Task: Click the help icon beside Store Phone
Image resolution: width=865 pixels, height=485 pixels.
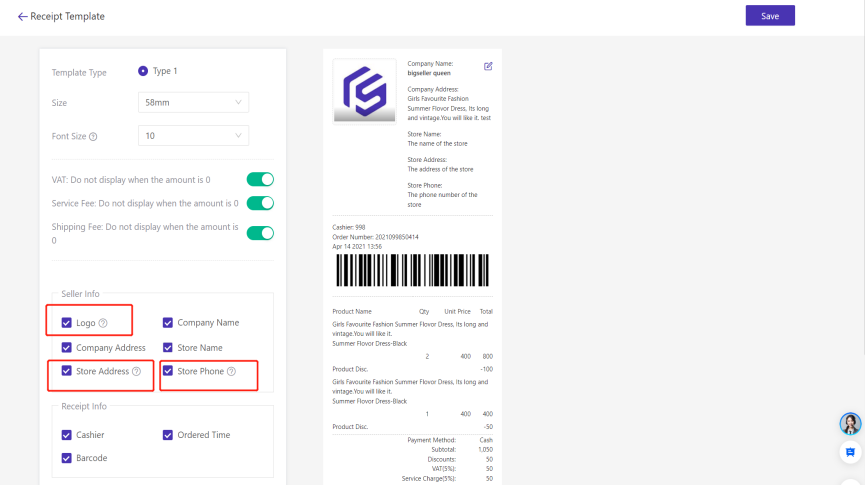Action: [231, 372]
